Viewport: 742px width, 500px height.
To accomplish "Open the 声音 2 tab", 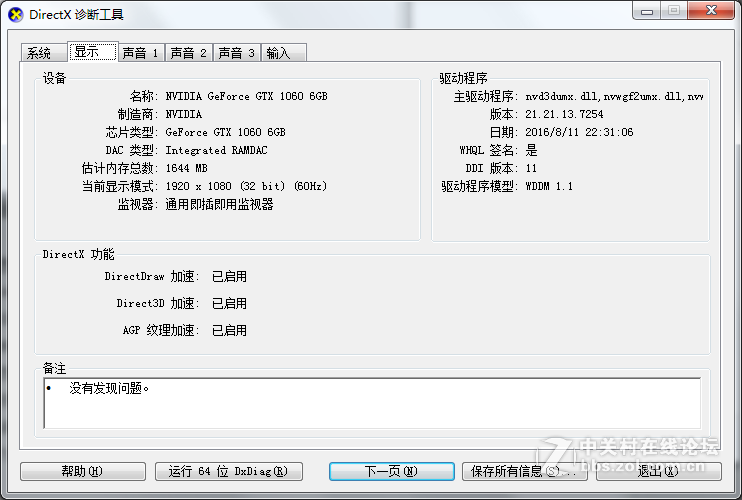I will 189,53.
